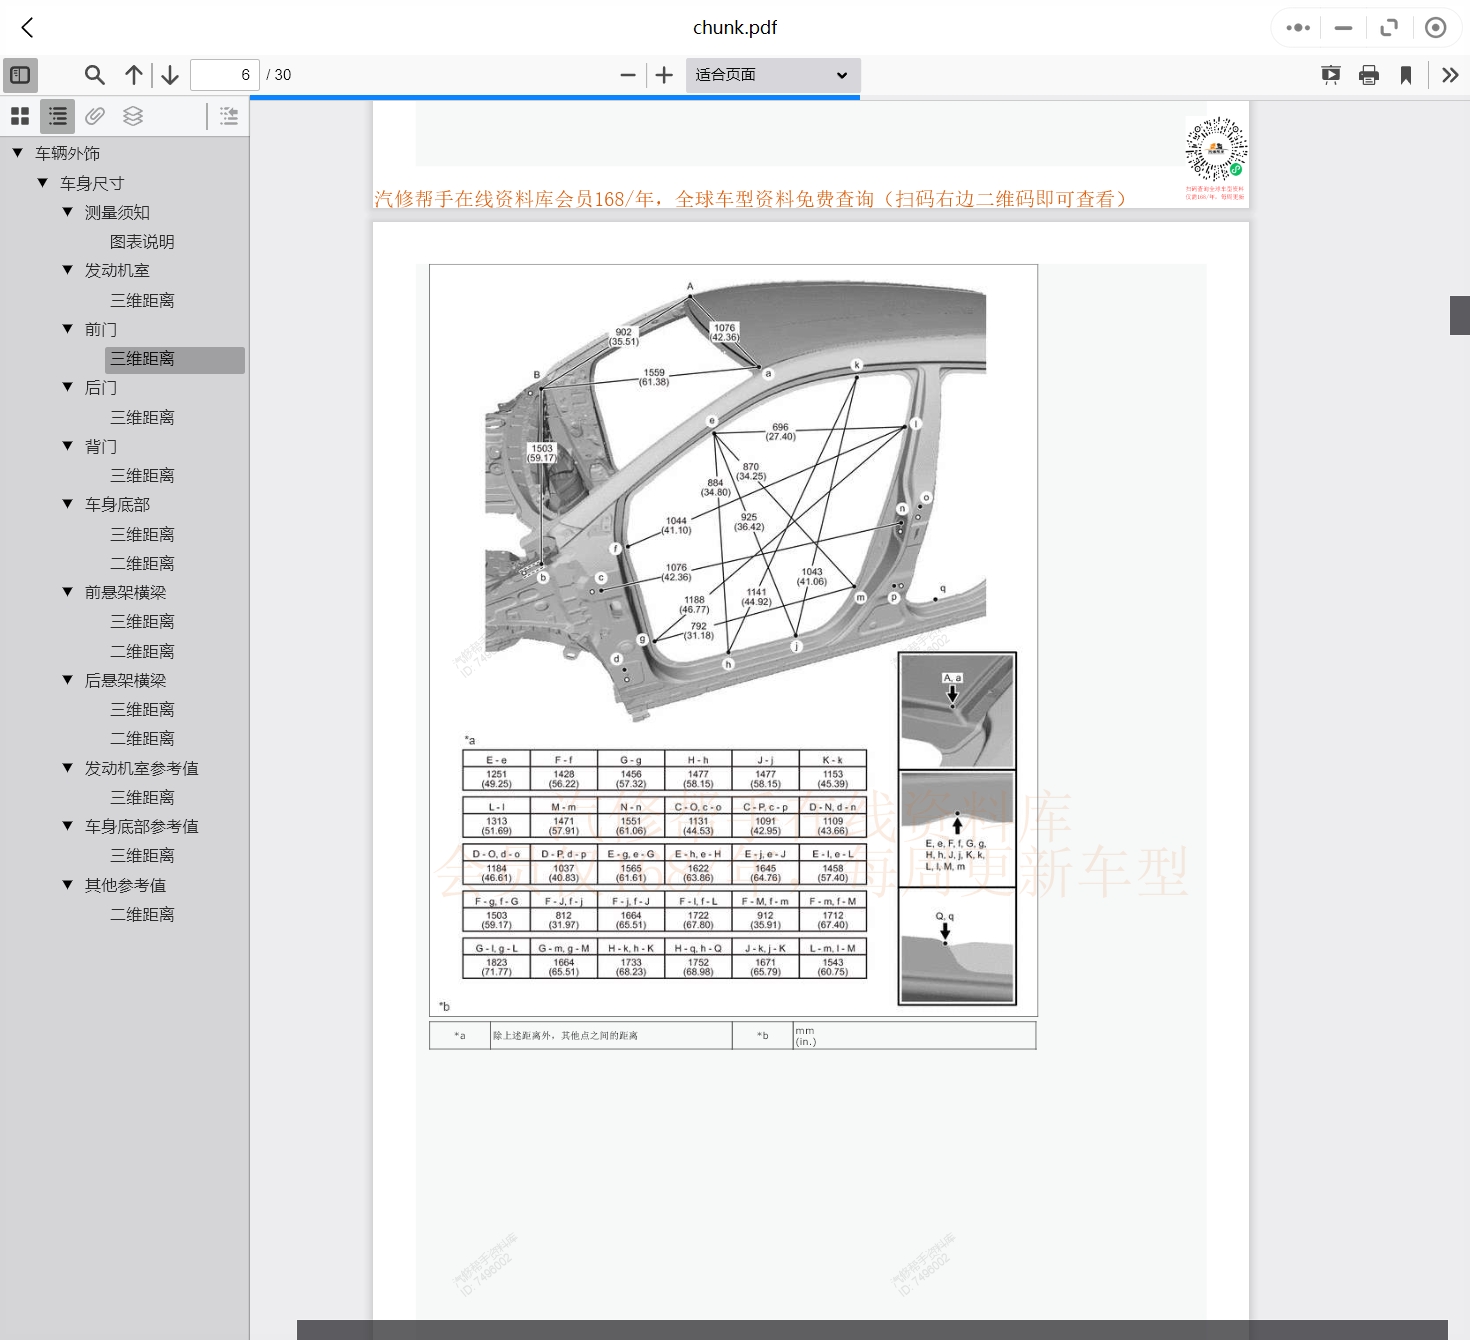The height and width of the screenshot is (1340, 1470).
Task: Click the page number input field
Action: (x=224, y=74)
